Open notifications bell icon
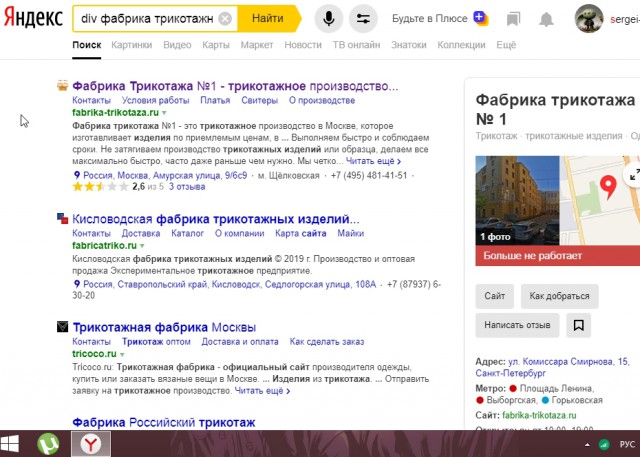This screenshot has height=457, width=640. point(546,19)
